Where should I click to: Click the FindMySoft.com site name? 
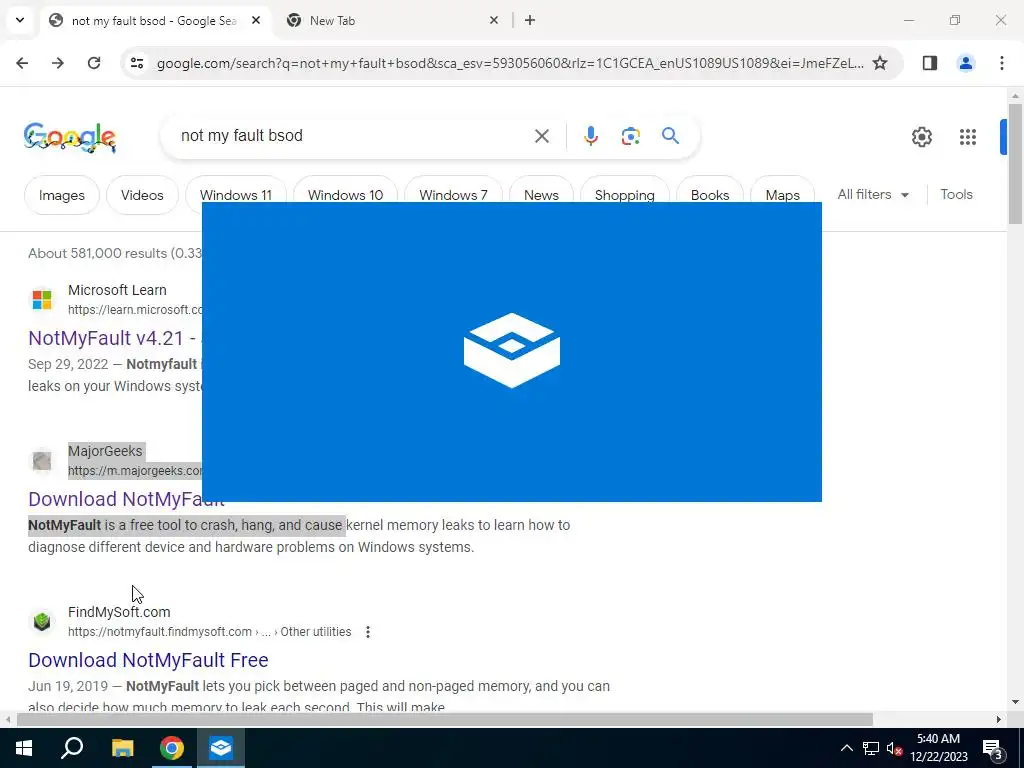[x=119, y=612]
